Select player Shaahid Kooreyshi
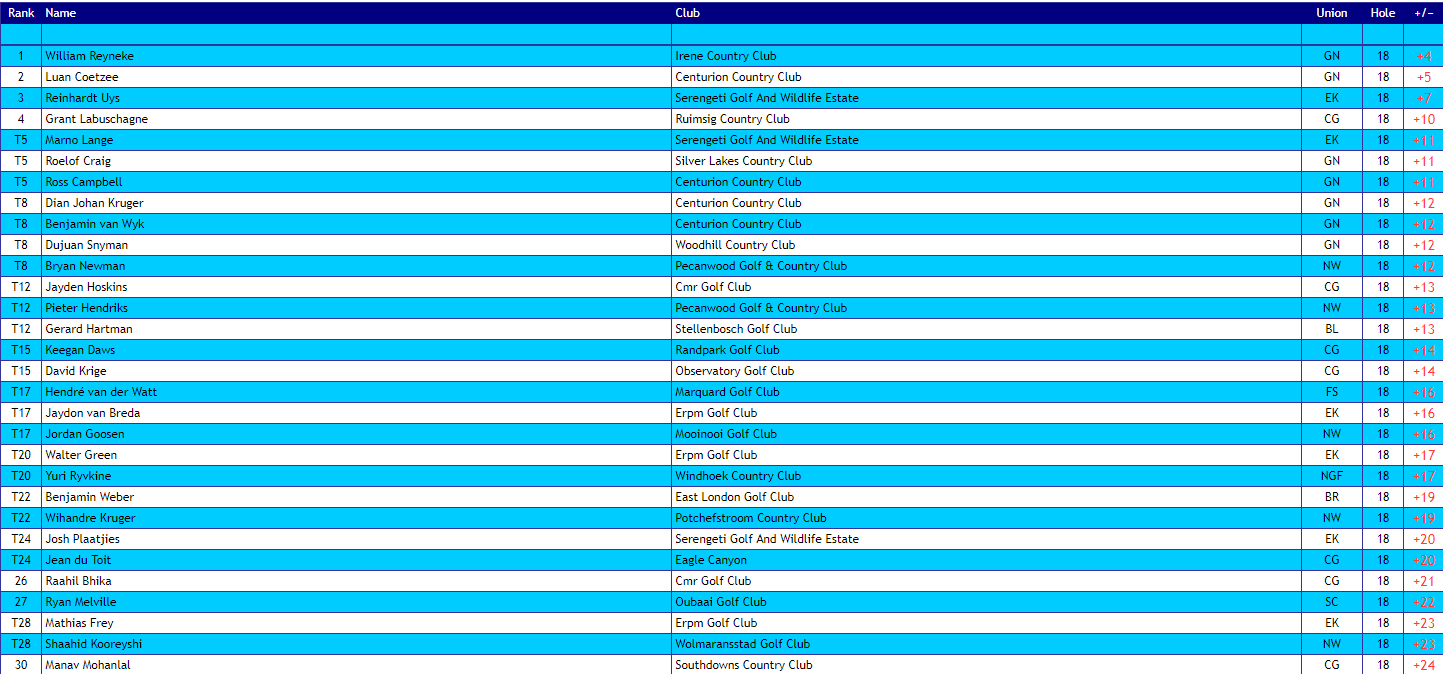 coord(93,644)
